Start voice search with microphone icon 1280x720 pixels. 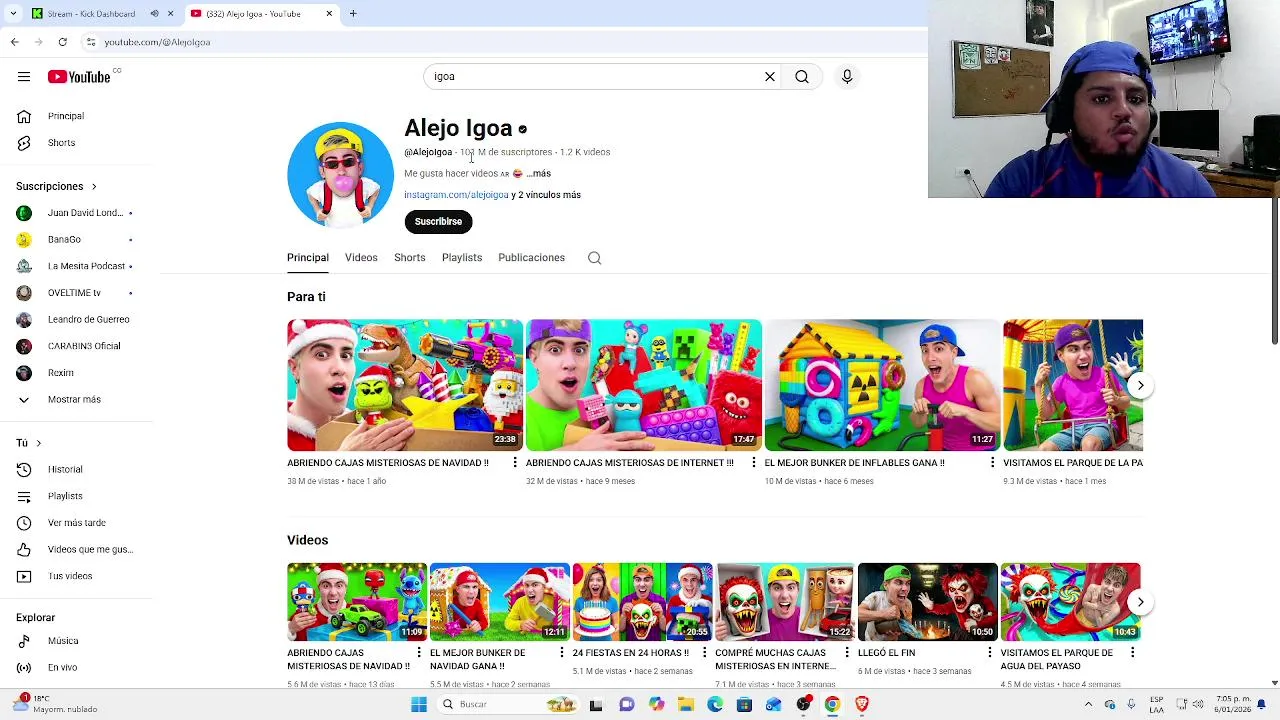tap(847, 77)
